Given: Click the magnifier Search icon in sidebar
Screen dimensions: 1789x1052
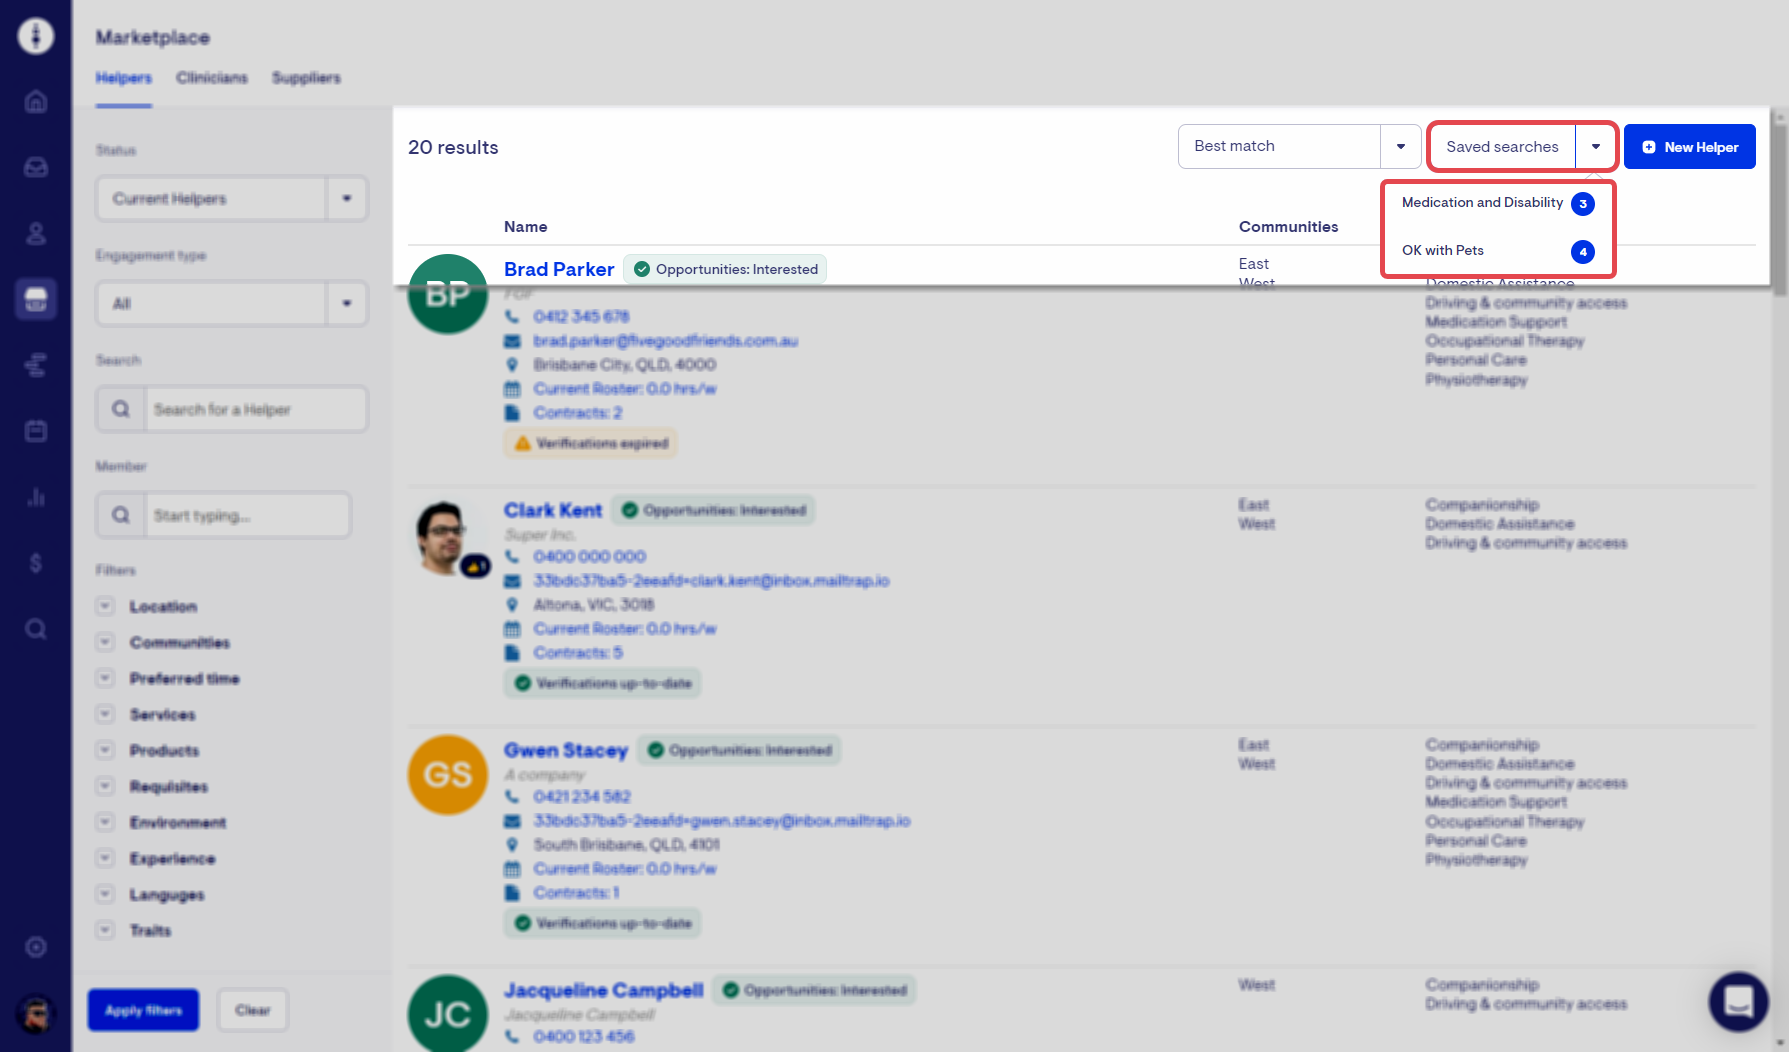Looking at the screenshot, I should (36, 629).
